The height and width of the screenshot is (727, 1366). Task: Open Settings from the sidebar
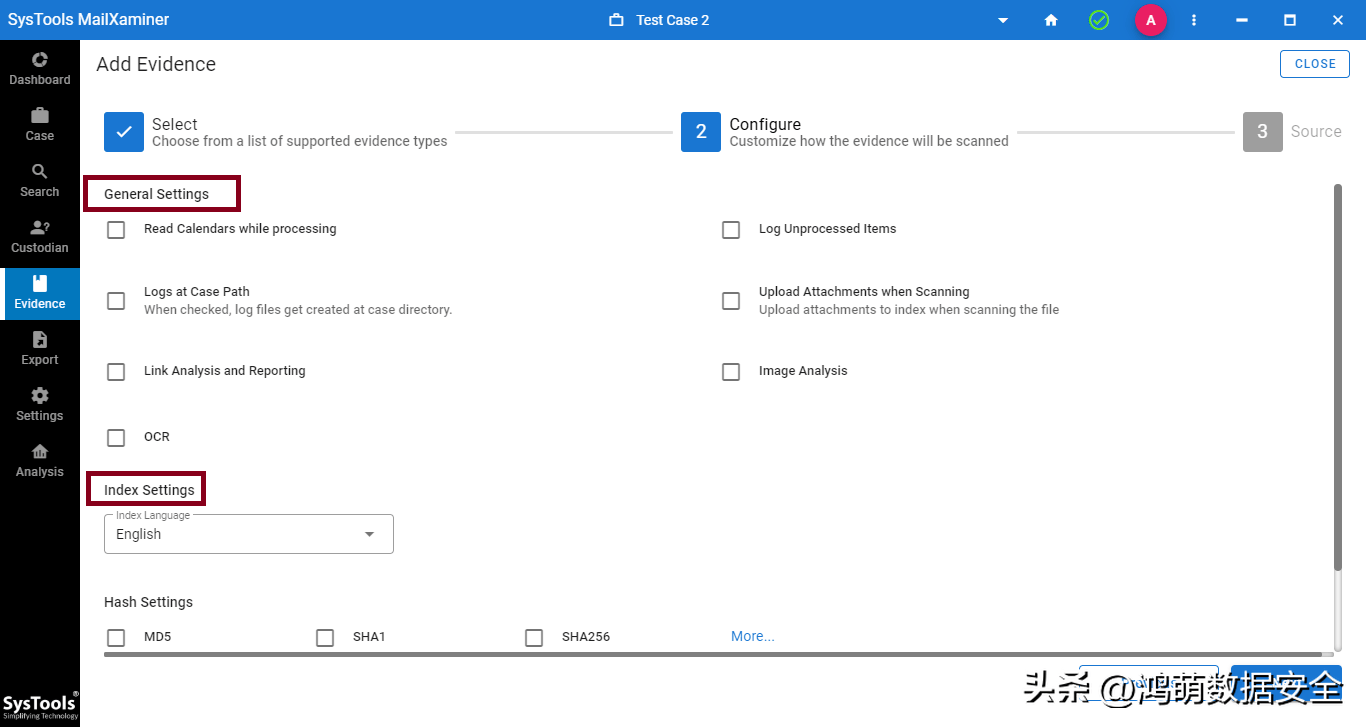40,405
